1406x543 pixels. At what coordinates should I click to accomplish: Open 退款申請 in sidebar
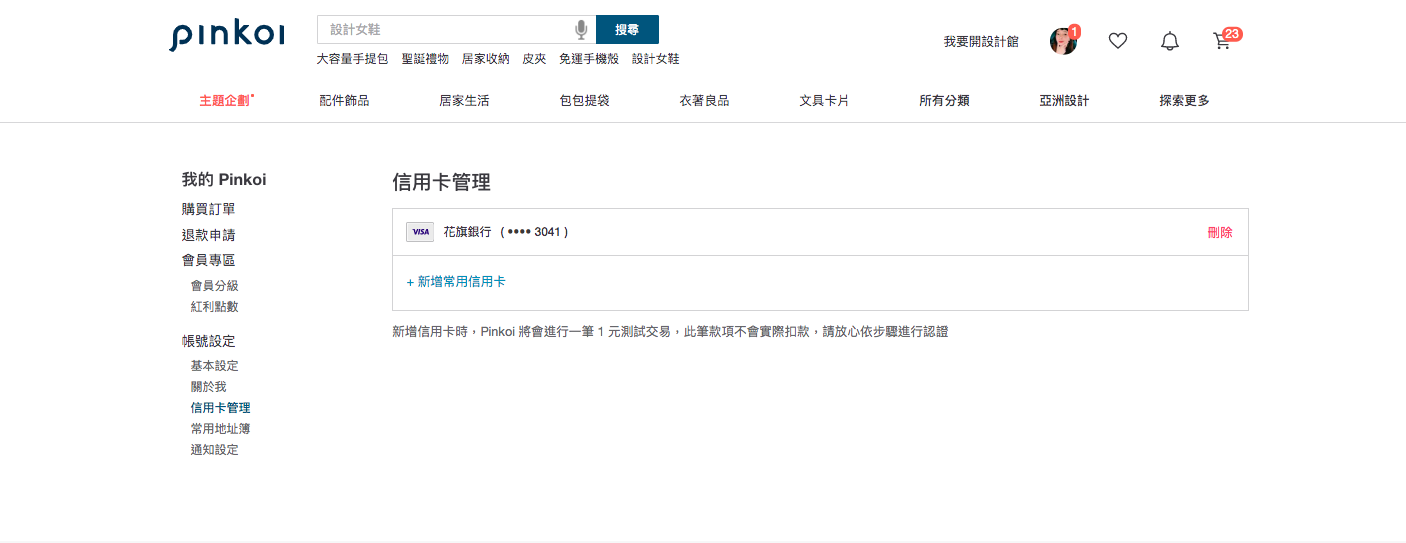tap(208, 235)
